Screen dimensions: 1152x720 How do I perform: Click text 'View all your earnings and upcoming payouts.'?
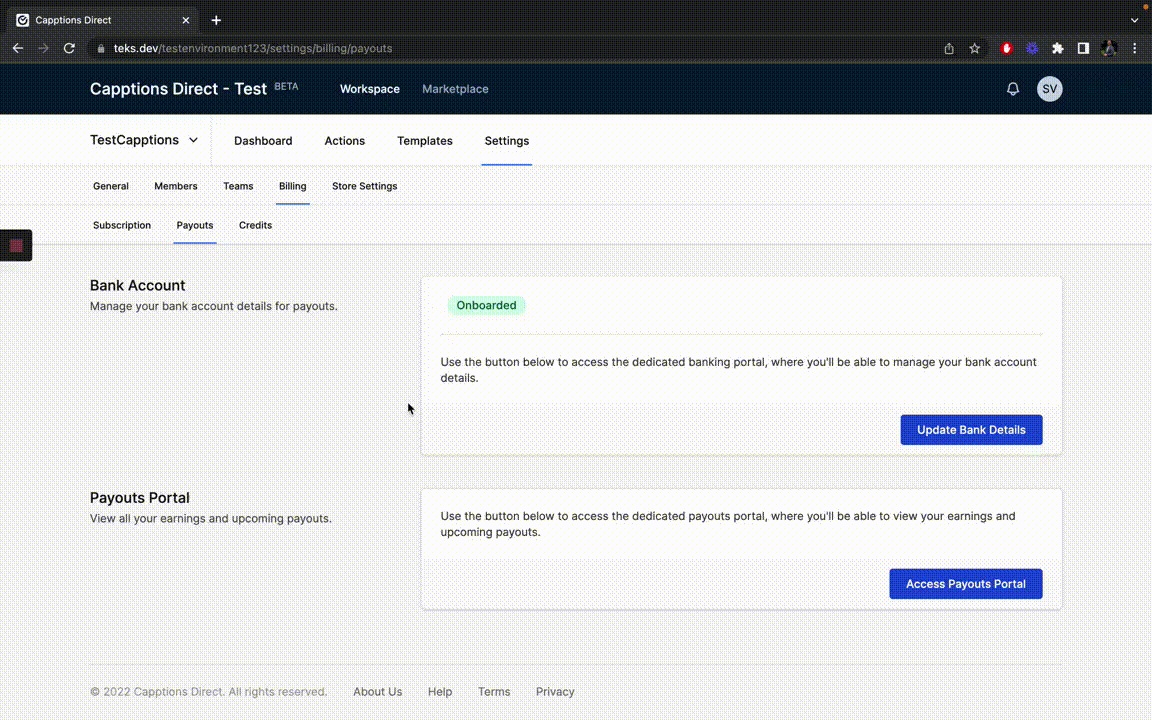211,519
